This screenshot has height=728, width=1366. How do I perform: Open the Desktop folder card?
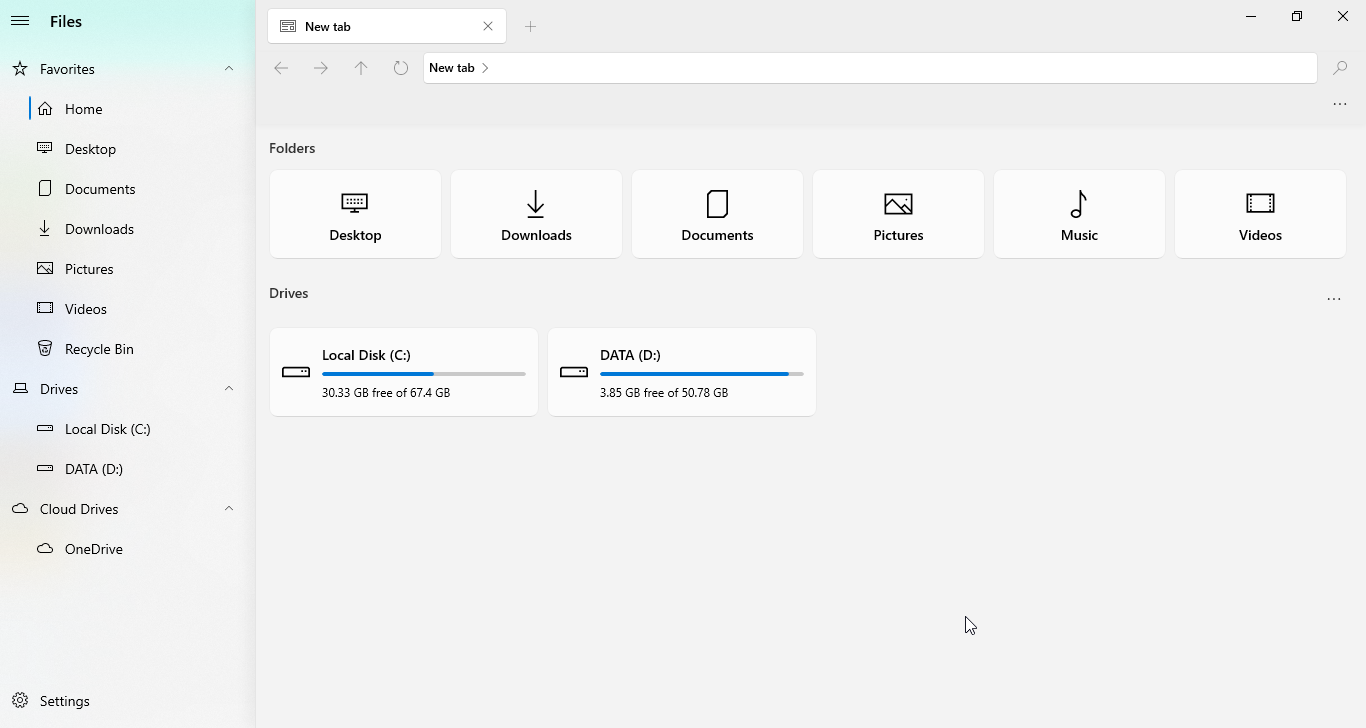[x=355, y=214]
